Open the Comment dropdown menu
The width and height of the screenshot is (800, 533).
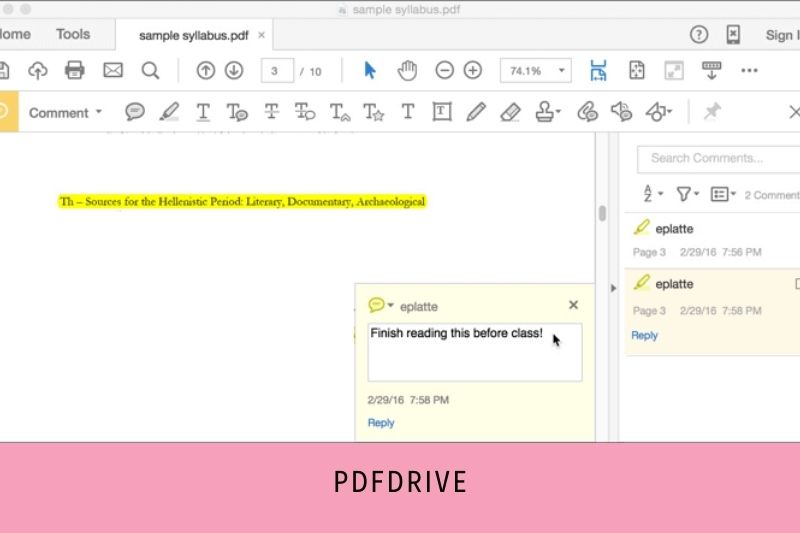tap(65, 113)
